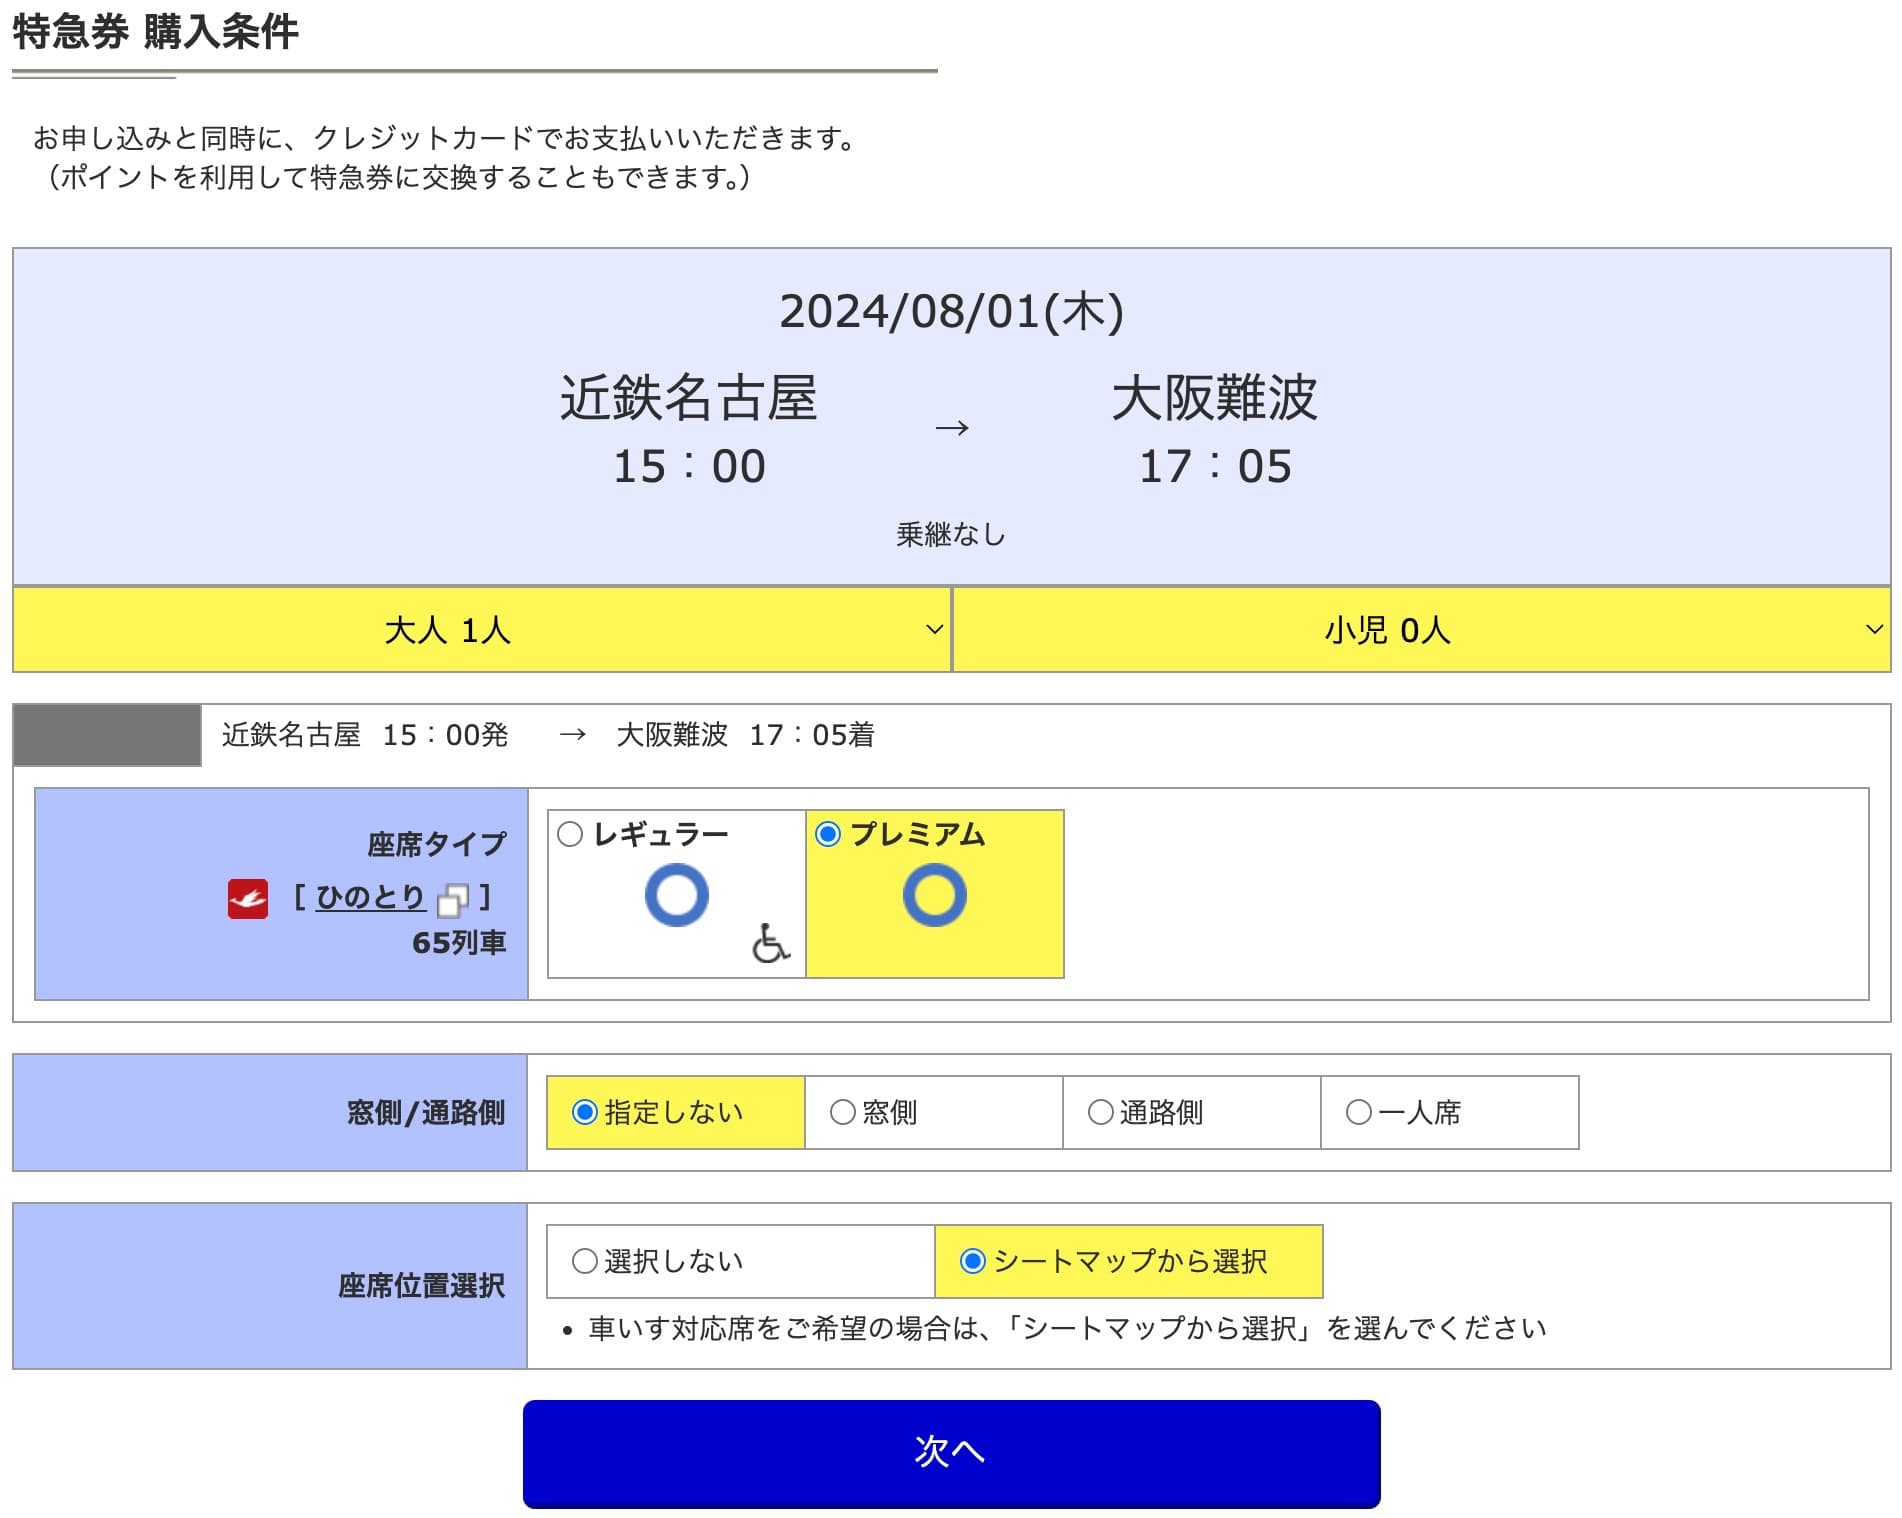Click the 近鉄名古屋 15:00発 segment text

[365, 735]
